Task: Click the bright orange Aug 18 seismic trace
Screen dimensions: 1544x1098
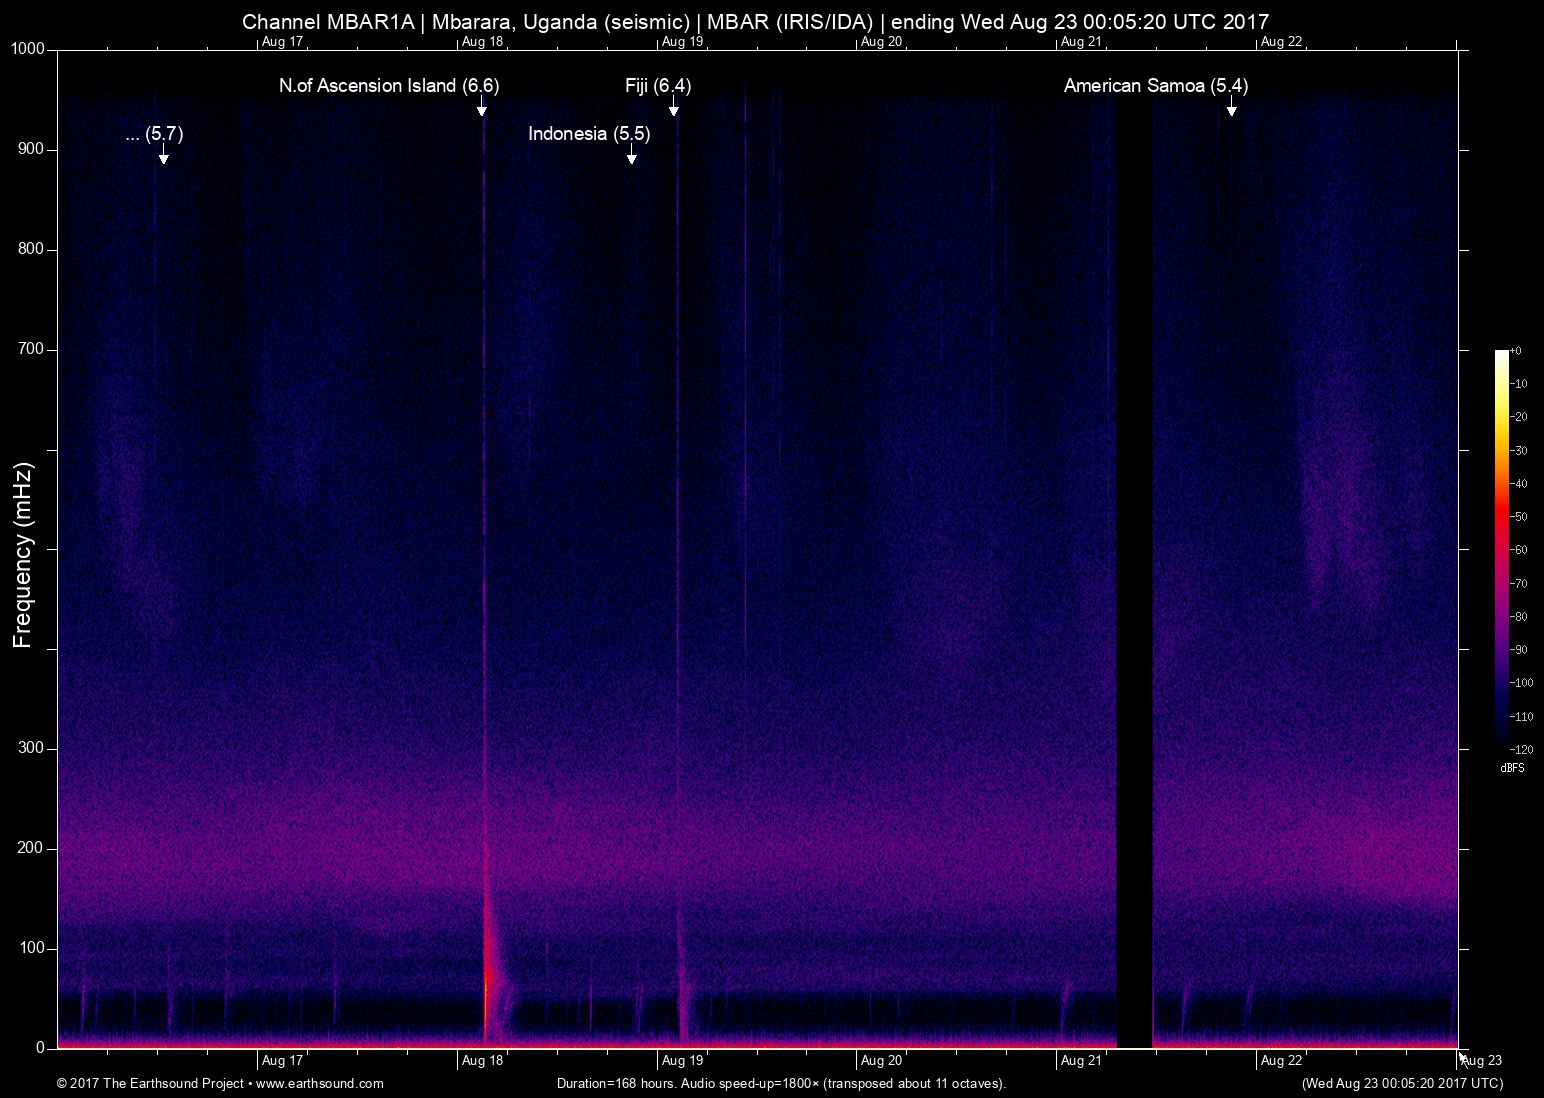Action: (487, 990)
